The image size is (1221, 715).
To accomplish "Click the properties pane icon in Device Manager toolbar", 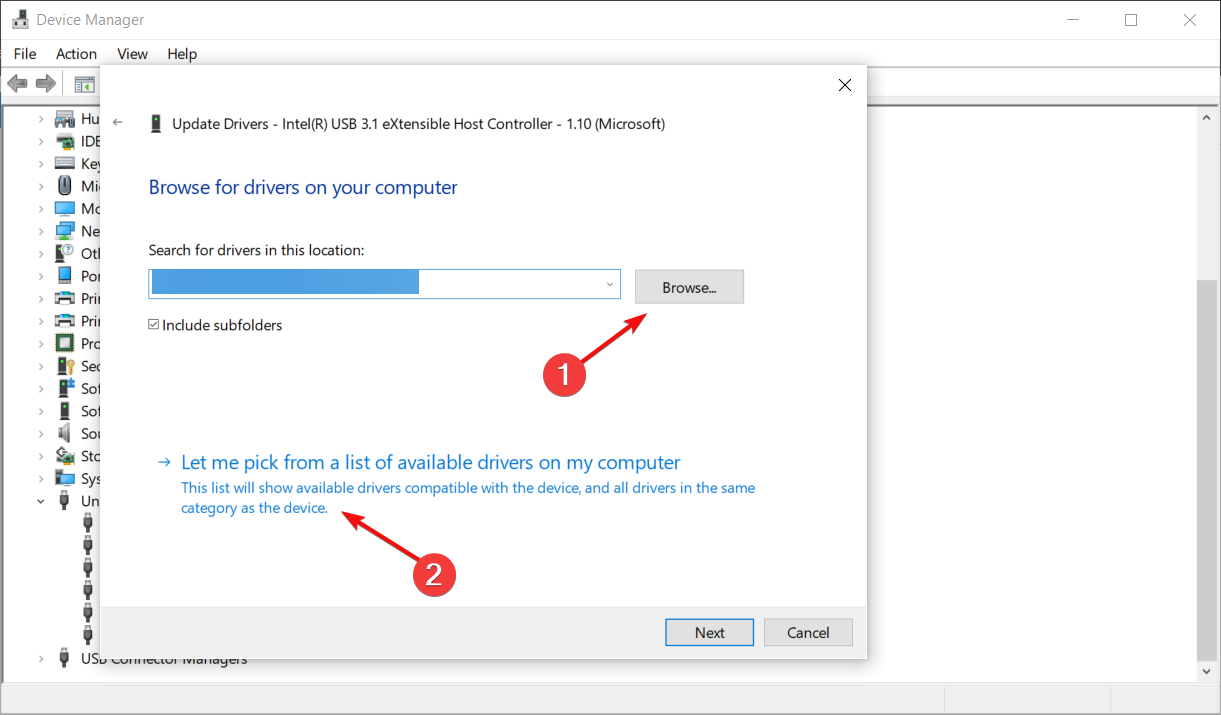I will (x=84, y=85).
